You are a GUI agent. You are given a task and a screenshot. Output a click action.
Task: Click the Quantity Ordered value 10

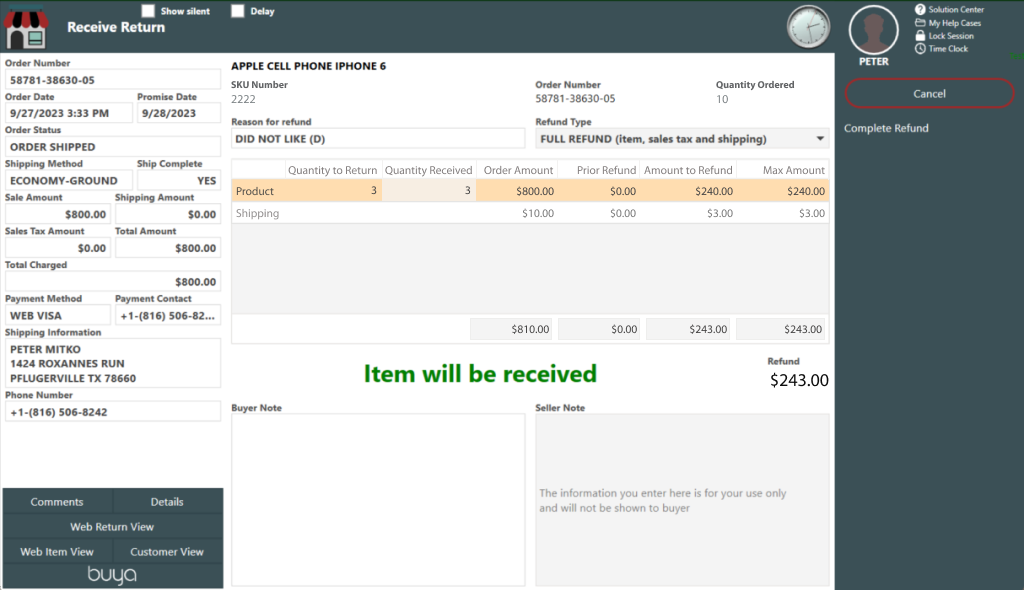click(722, 99)
